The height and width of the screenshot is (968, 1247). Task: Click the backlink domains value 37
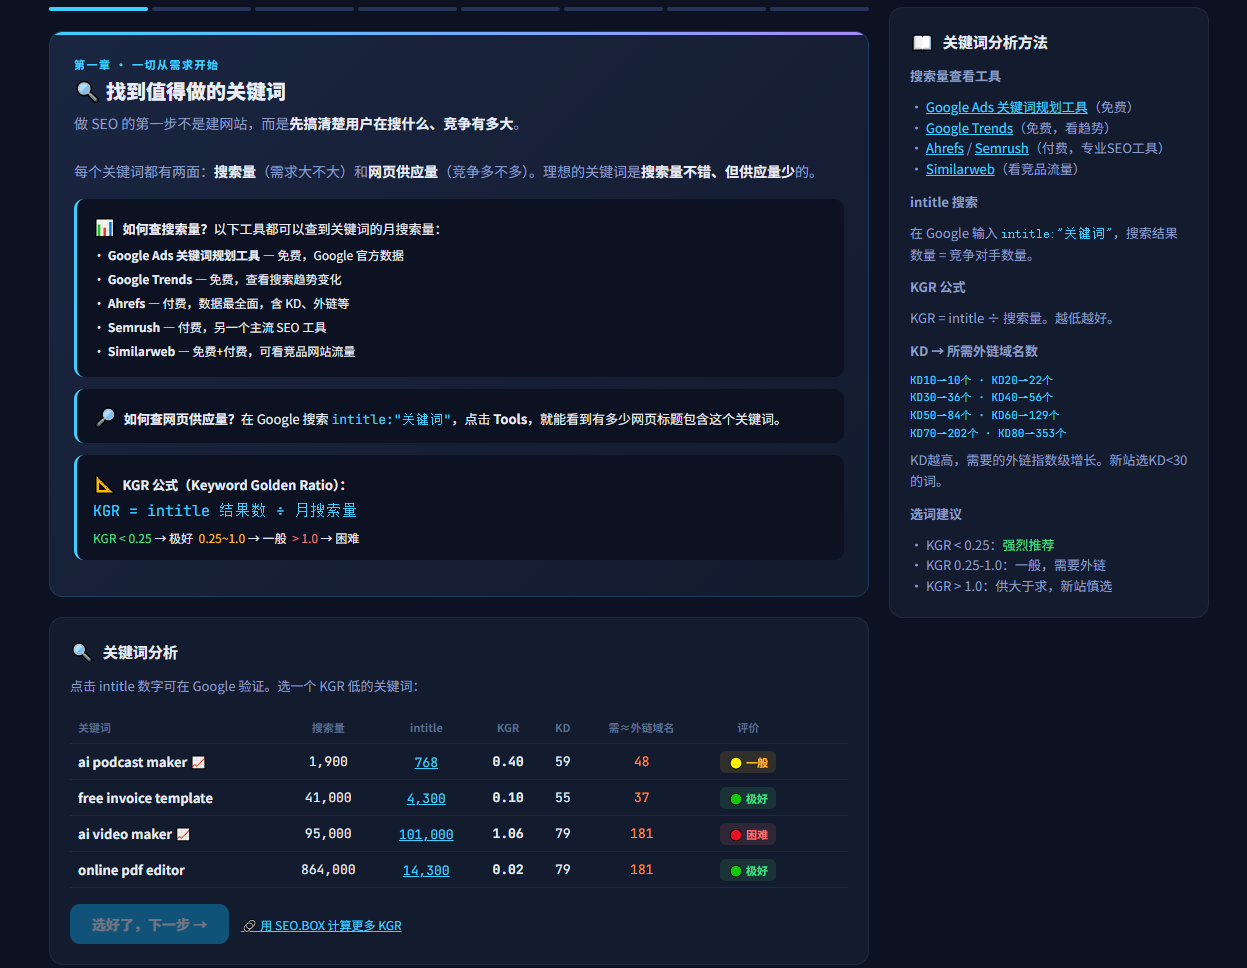point(641,798)
